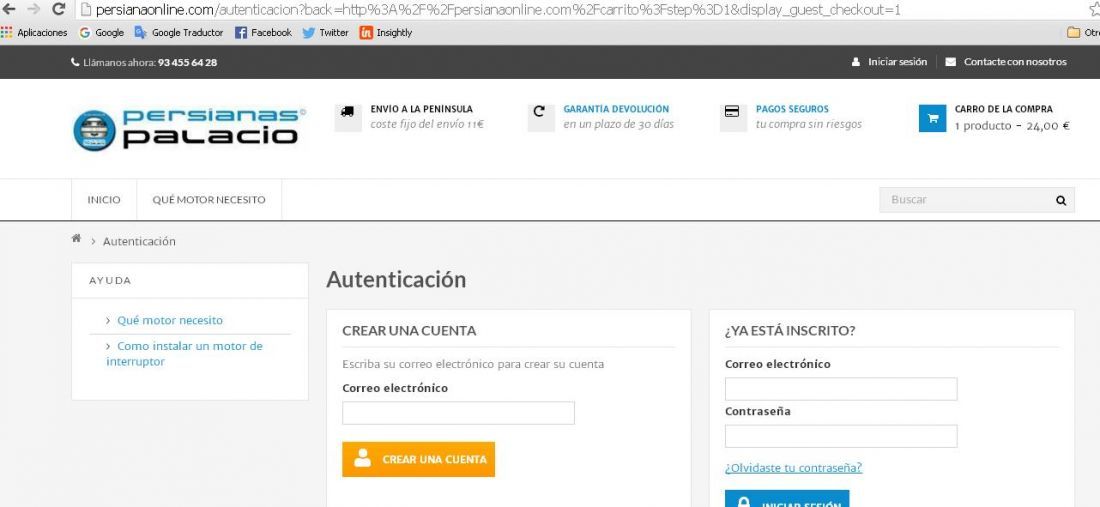1100x507 pixels.
Task: Click the search magnifier icon
Action: point(1061,201)
